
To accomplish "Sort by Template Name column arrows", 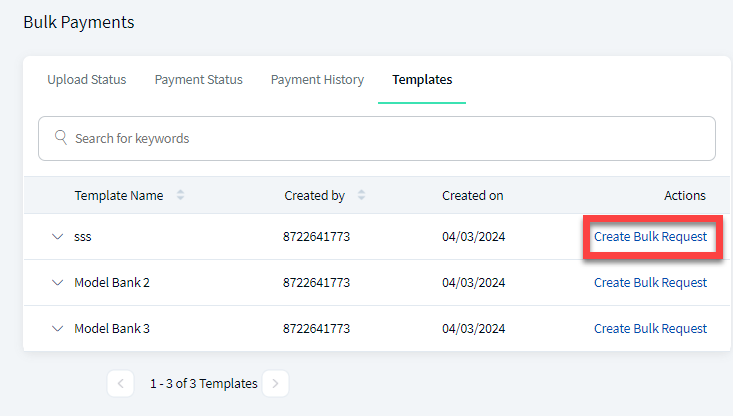I will [x=180, y=195].
